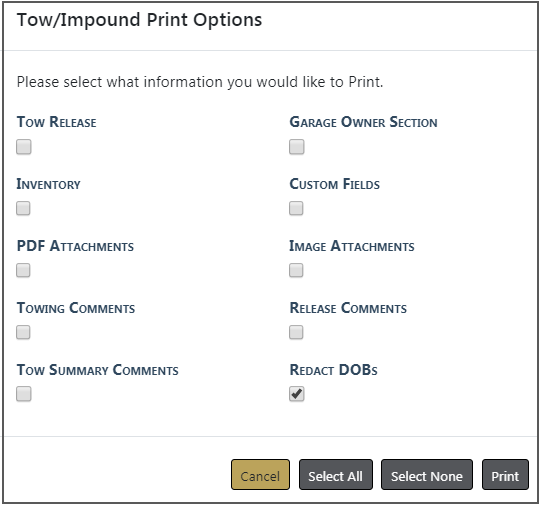Screen dimensions: 539x505
Task: Enable Image Attachments checkbox
Action: pos(296,270)
